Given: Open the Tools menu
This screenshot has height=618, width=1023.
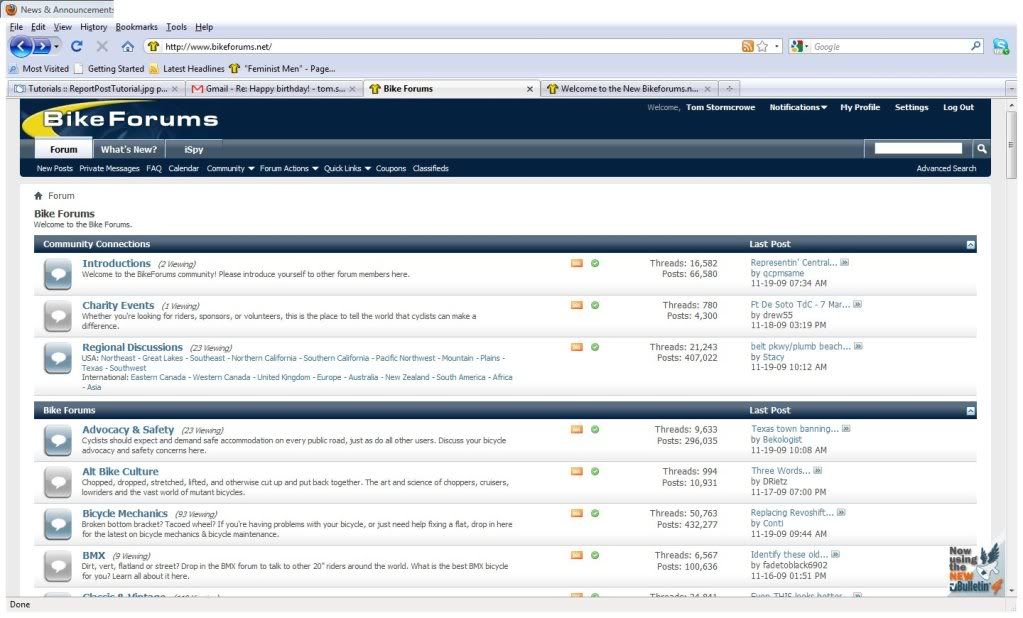Looking at the screenshot, I should pyautogui.click(x=176, y=27).
